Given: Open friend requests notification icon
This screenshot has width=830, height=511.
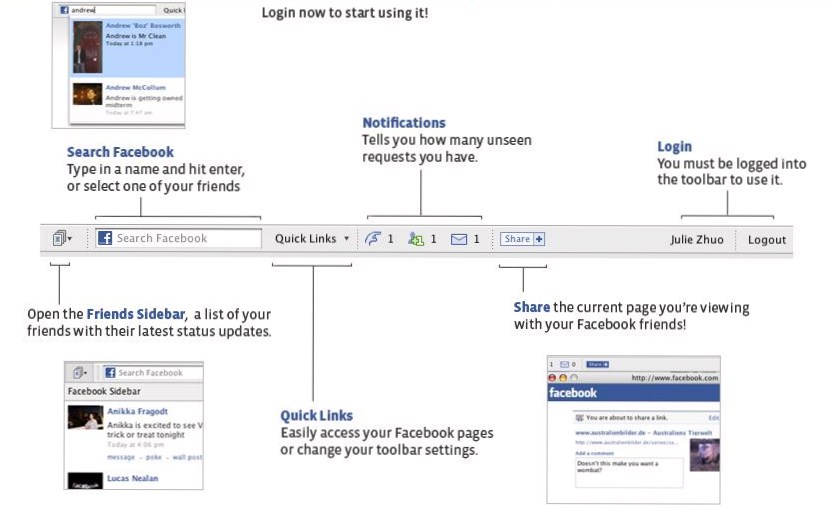Looking at the screenshot, I should click(x=416, y=239).
